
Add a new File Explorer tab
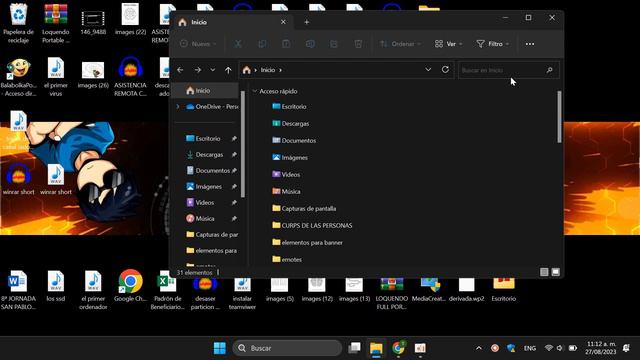[307, 22]
